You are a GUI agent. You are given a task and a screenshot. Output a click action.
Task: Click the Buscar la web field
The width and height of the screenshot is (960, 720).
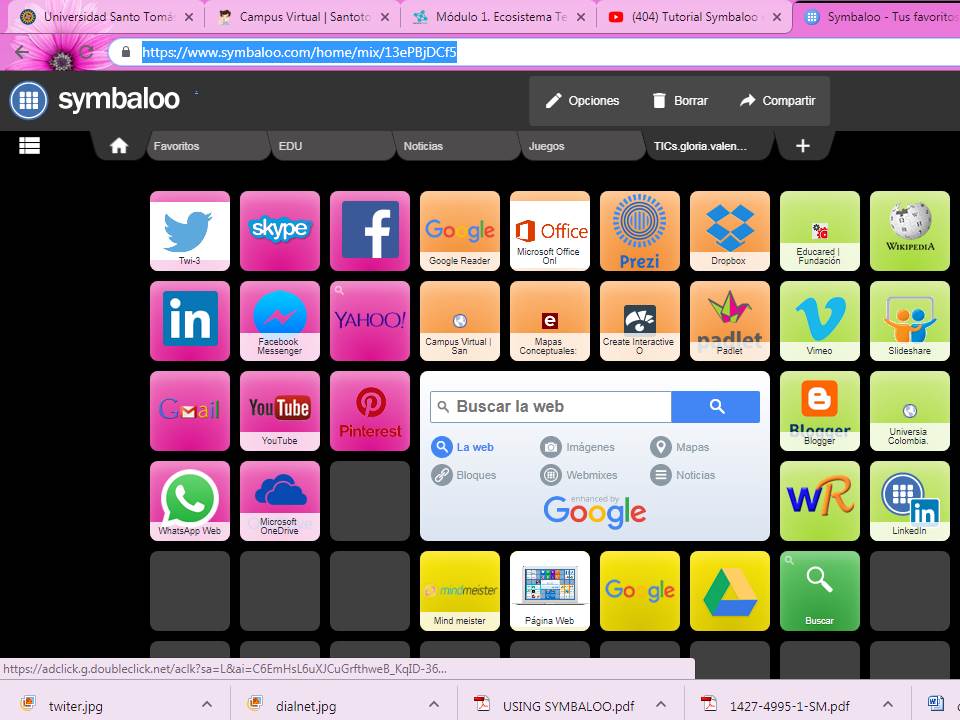click(x=551, y=407)
